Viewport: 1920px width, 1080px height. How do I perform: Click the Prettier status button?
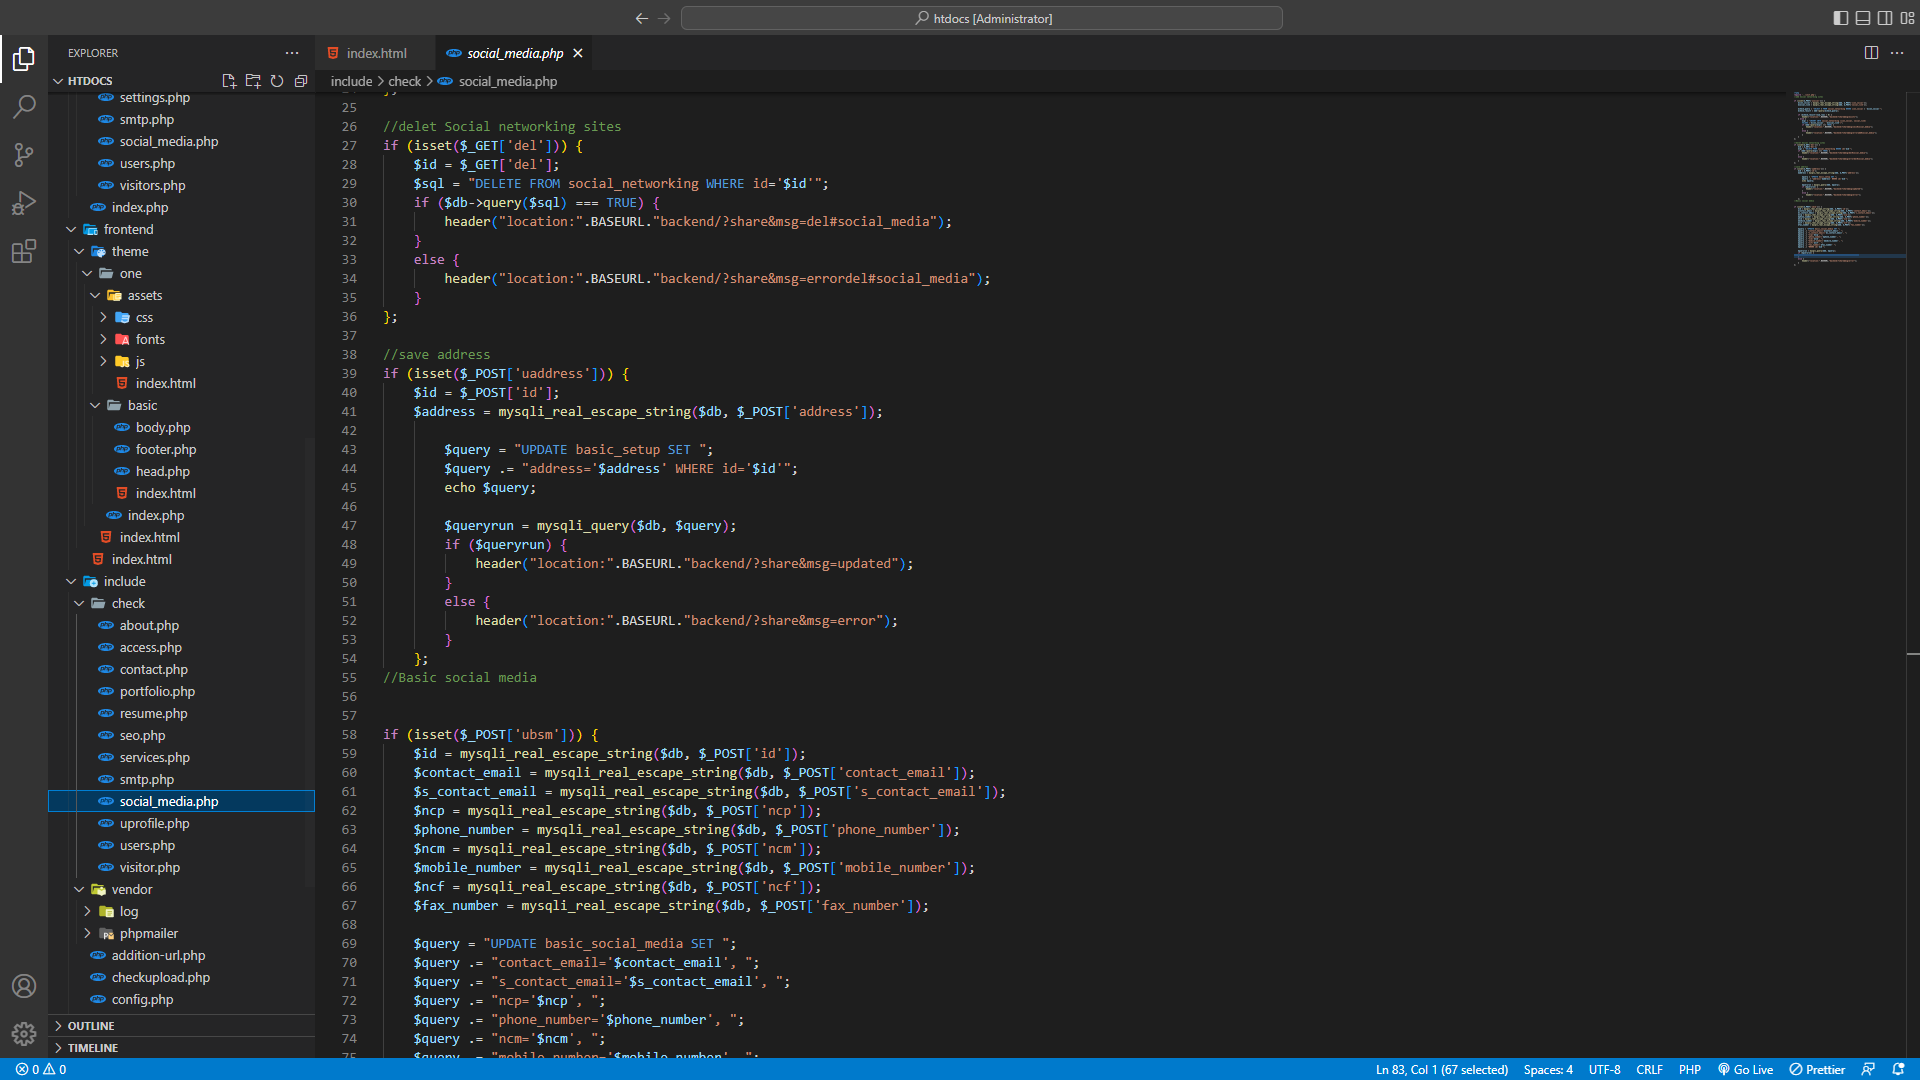click(x=1817, y=1069)
